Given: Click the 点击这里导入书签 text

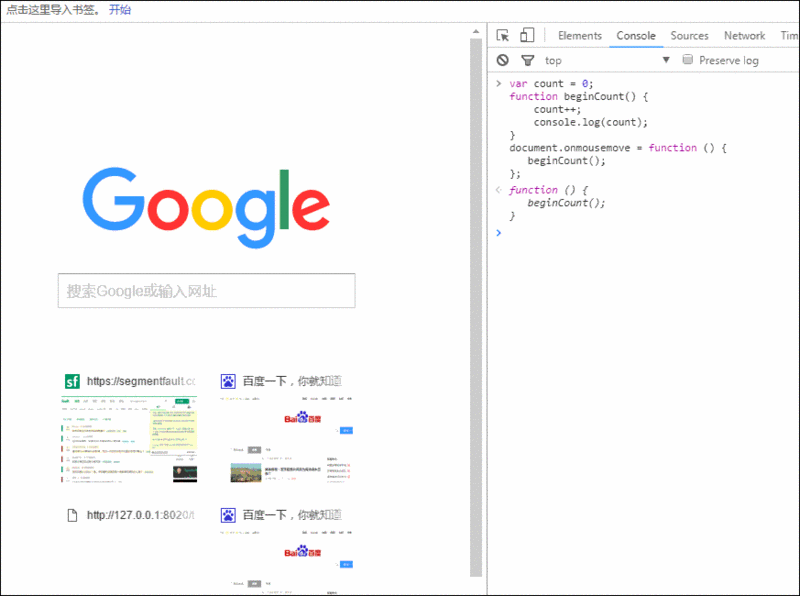Looking at the screenshot, I should [x=54, y=10].
